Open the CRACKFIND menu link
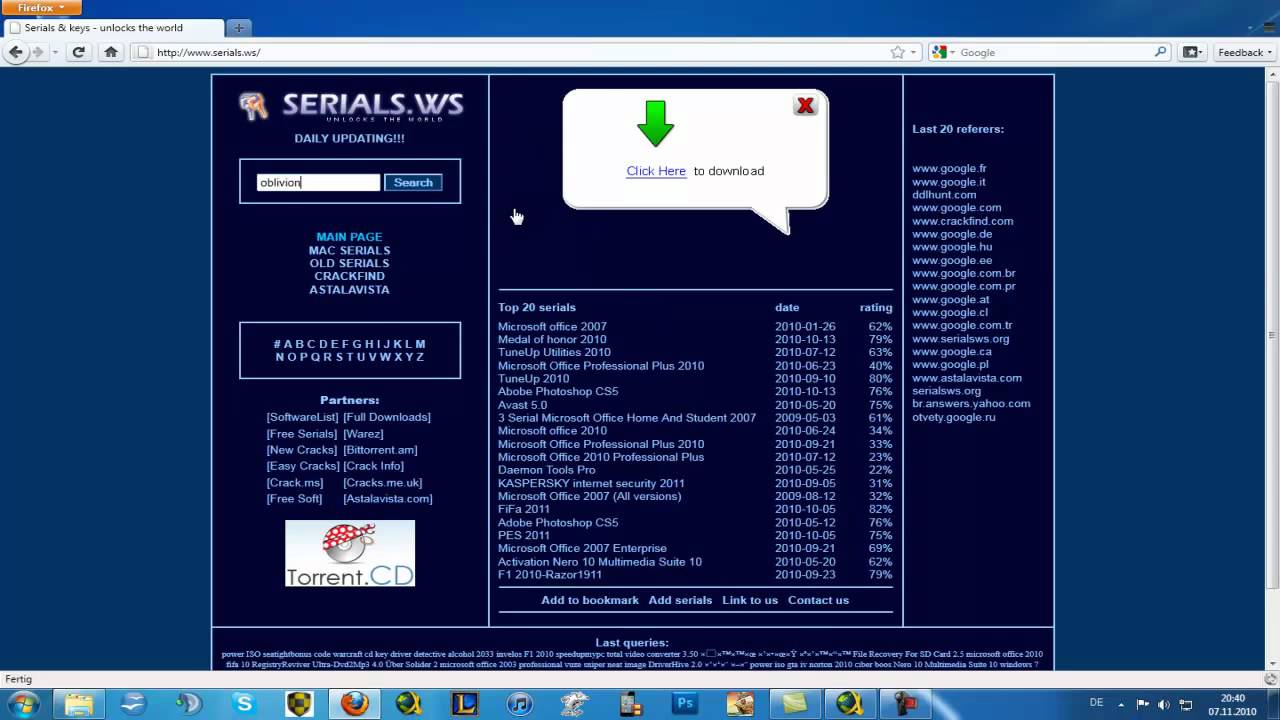Screen dimensions: 1280x720 [349, 276]
